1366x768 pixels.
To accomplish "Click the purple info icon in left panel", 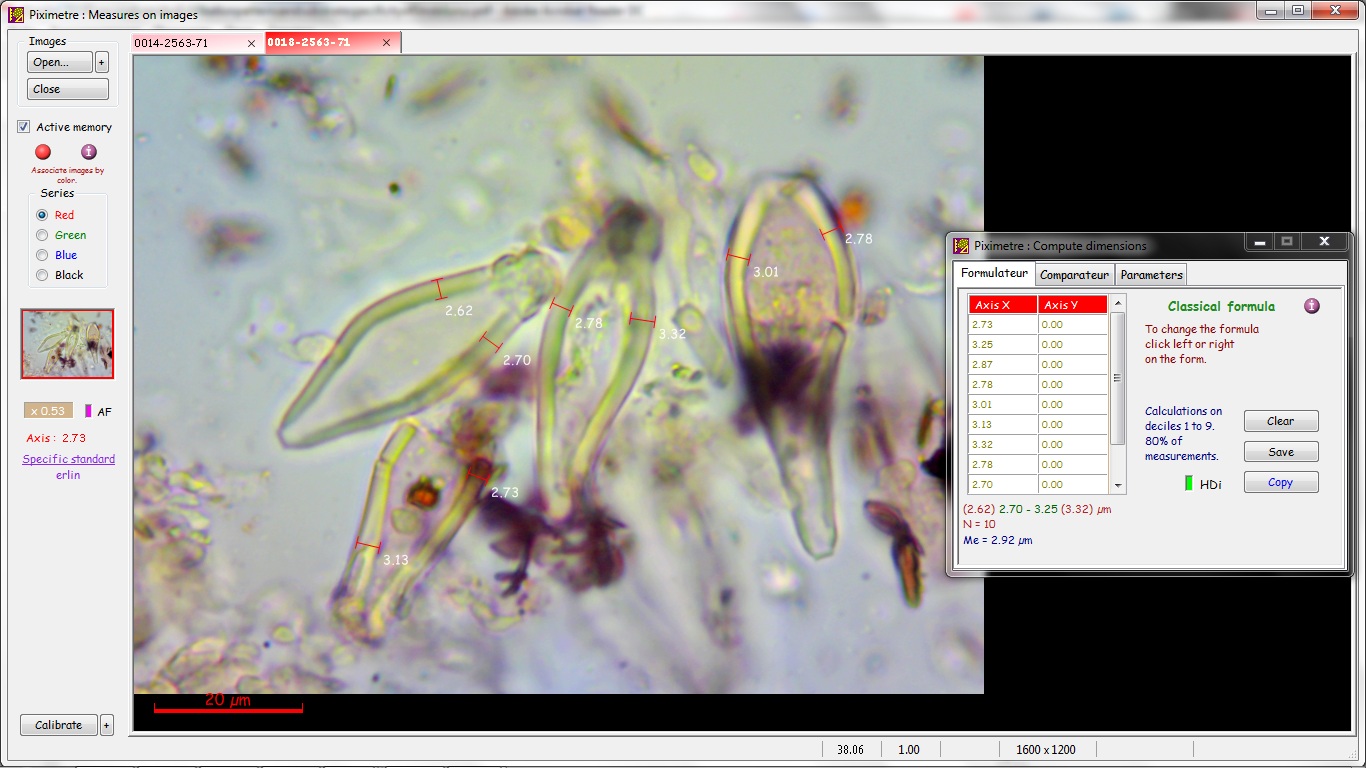I will (x=89, y=152).
